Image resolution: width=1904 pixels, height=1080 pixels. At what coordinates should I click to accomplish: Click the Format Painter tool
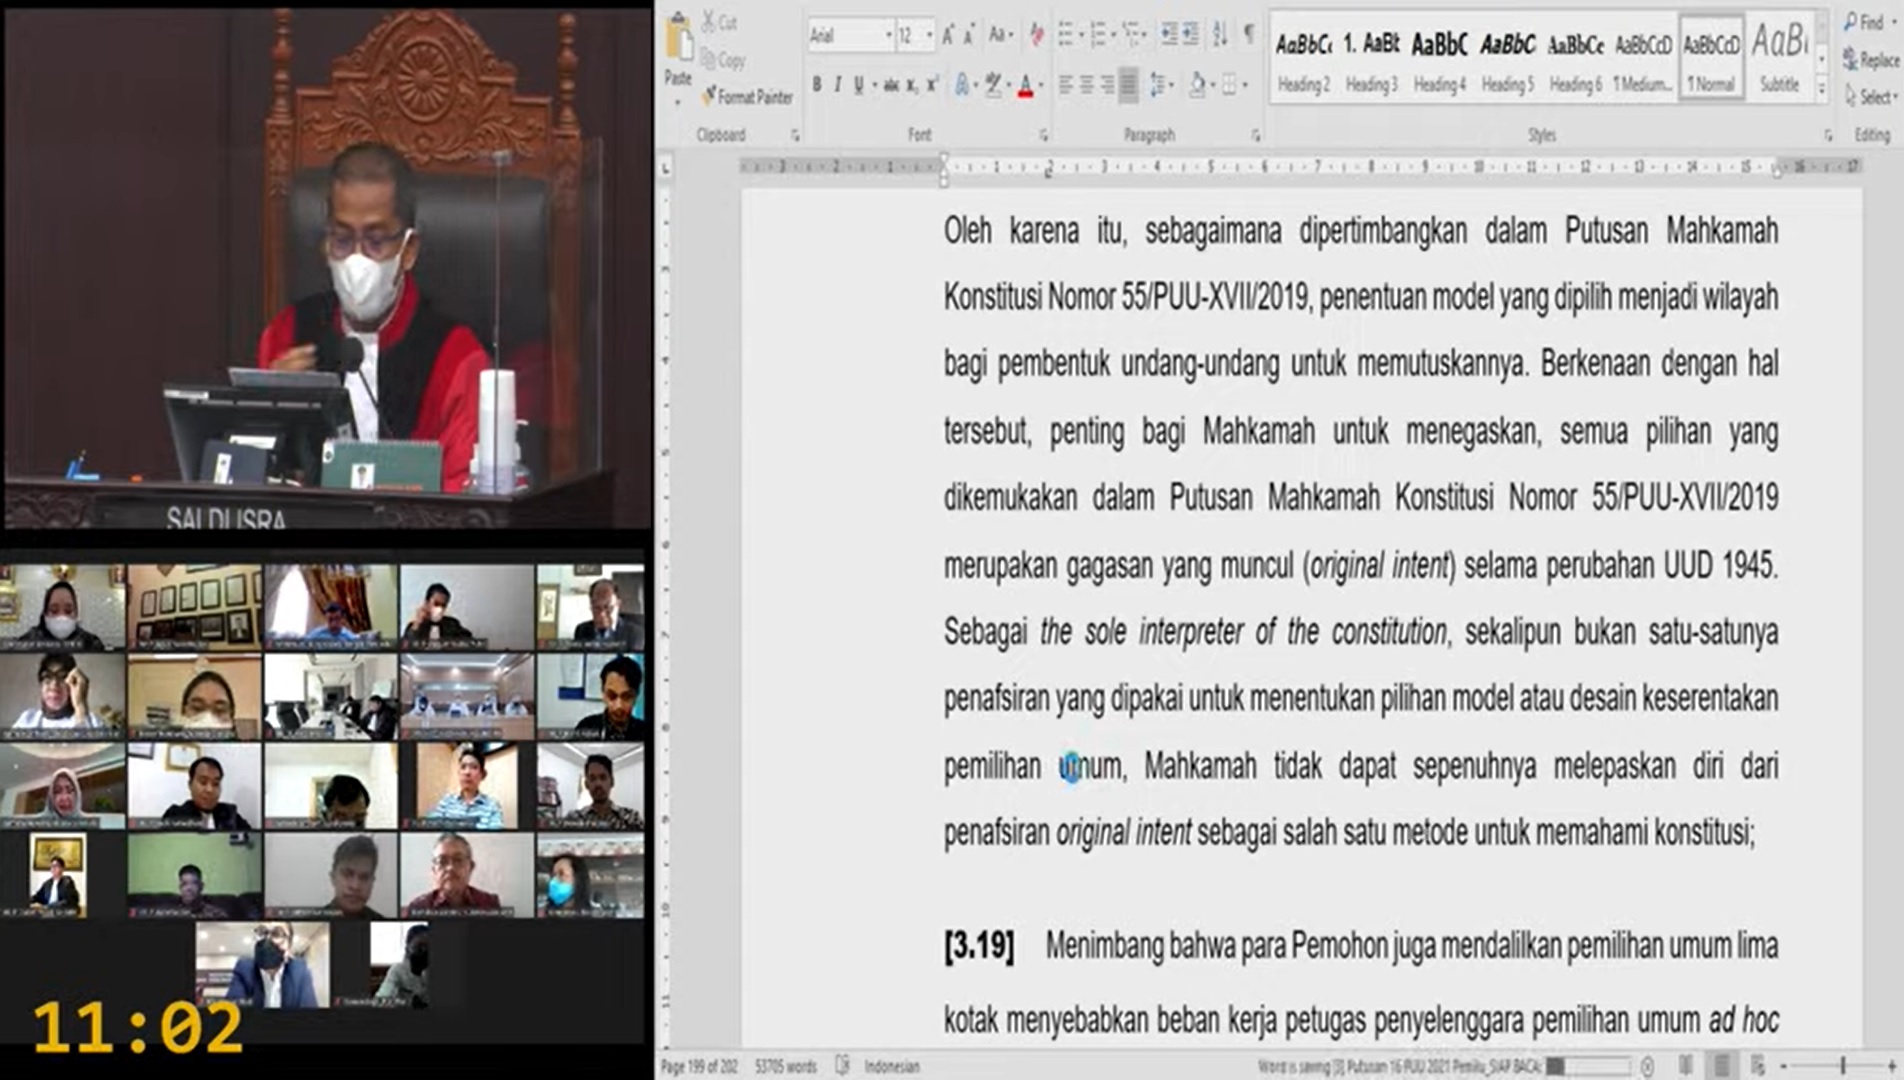pyautogui.click(x=747, y=97)
